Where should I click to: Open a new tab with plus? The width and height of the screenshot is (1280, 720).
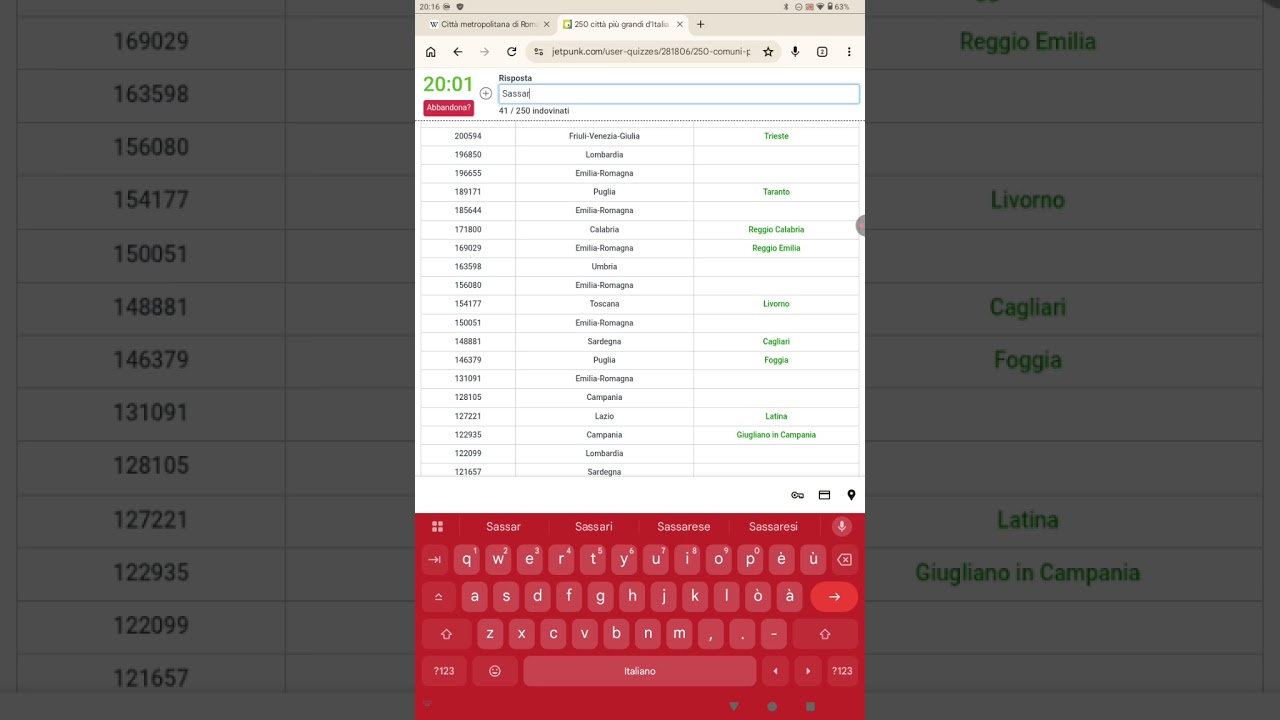(x=700, y=24)
